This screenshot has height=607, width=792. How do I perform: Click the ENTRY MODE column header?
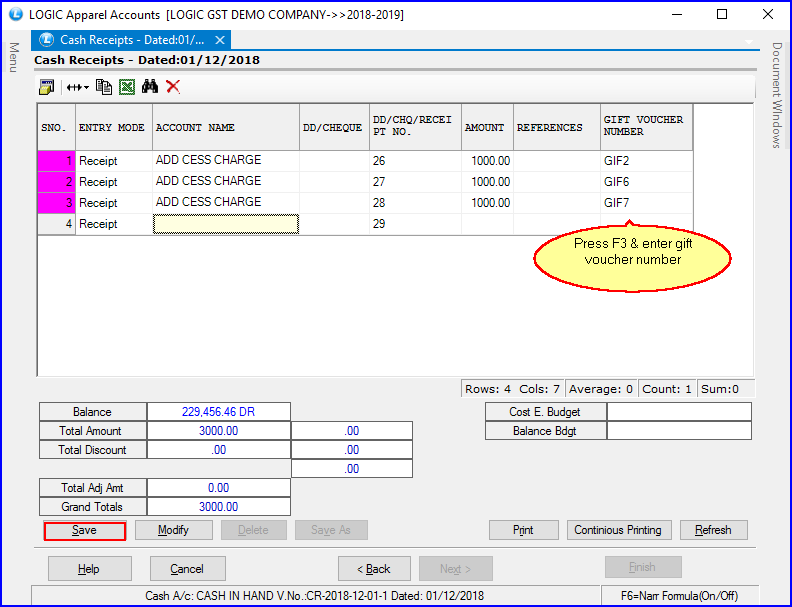pos(114,127)
